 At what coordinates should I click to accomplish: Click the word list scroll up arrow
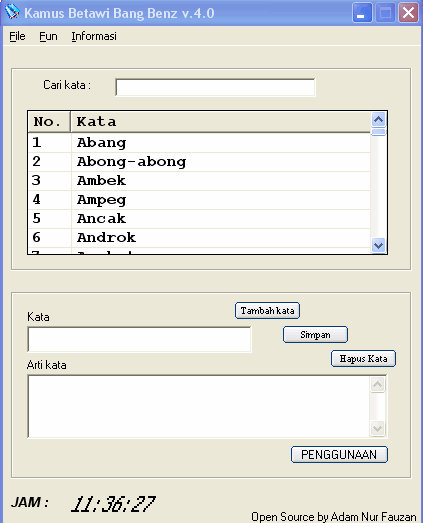click(378, 119)
